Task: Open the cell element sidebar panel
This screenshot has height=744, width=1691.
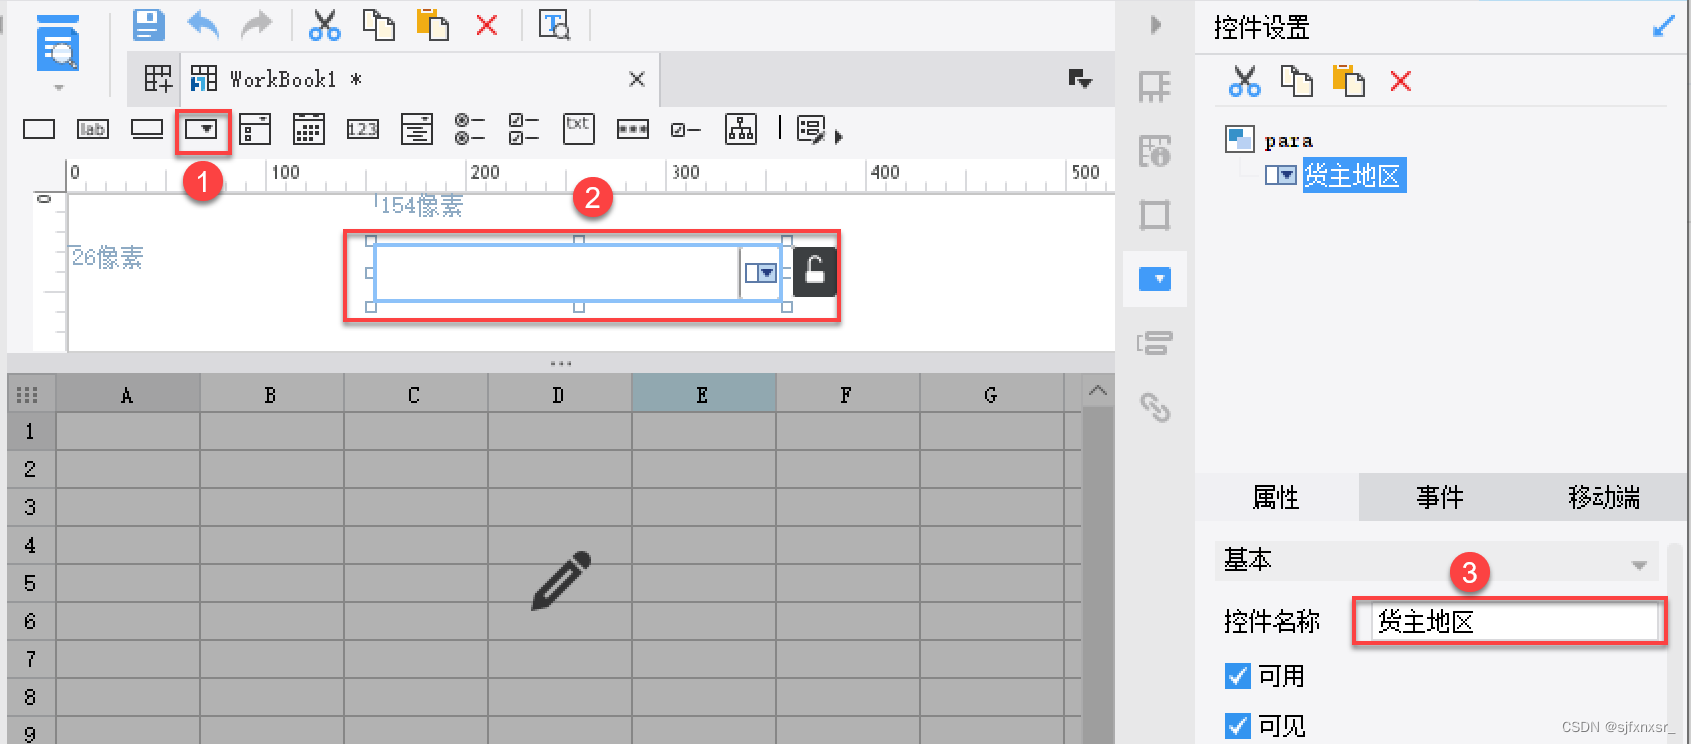Action: pos(1155,87)
